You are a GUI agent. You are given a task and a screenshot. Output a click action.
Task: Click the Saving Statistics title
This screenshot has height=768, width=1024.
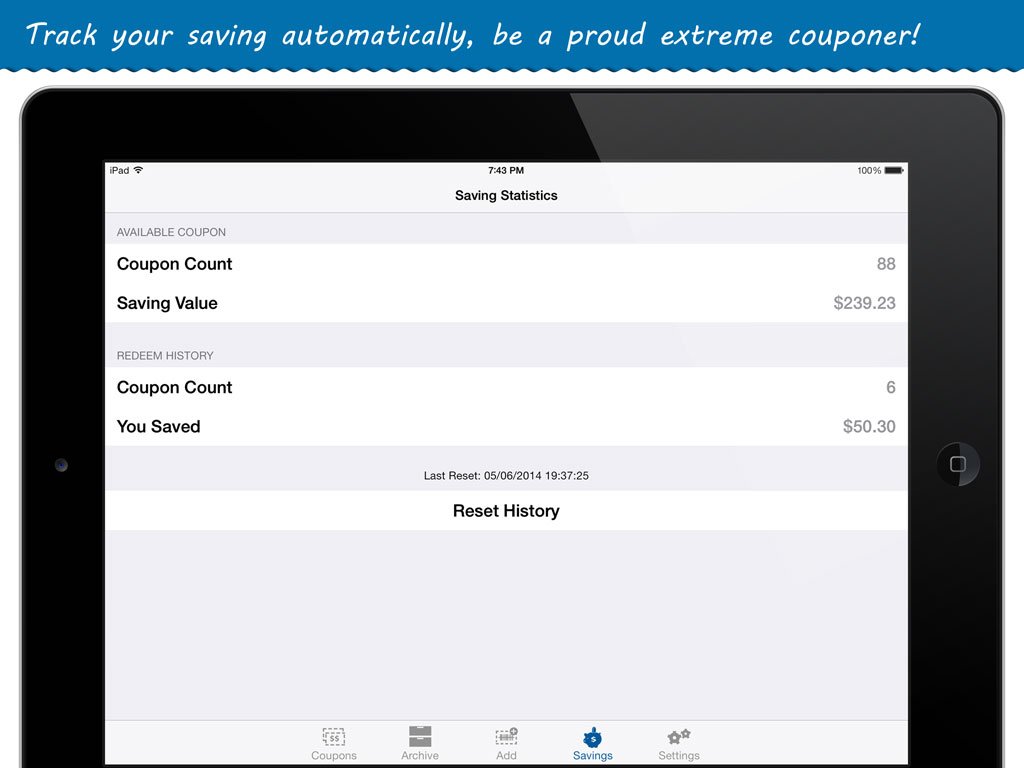coord(506,196)
